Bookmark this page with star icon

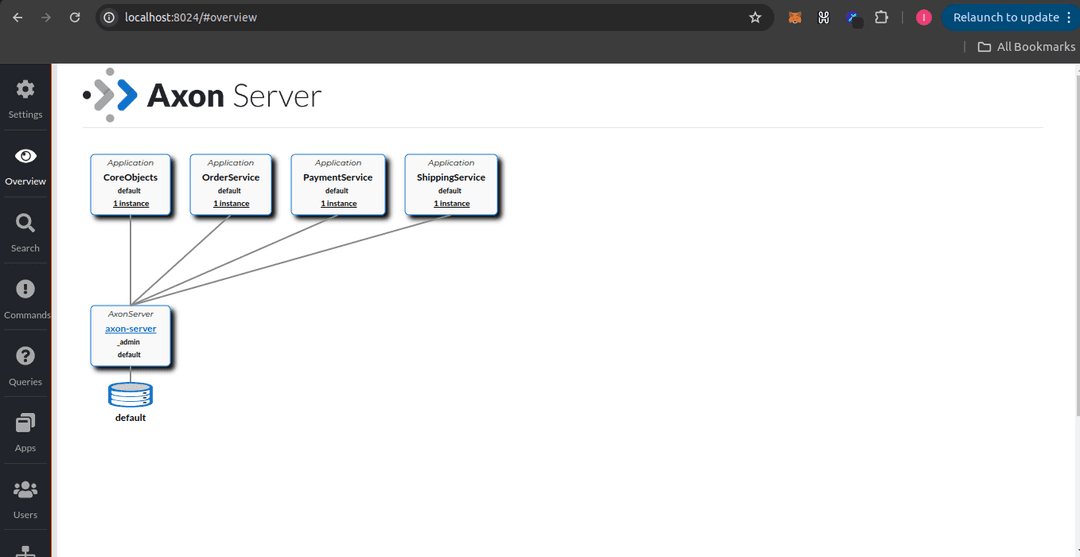pos(755,17)
